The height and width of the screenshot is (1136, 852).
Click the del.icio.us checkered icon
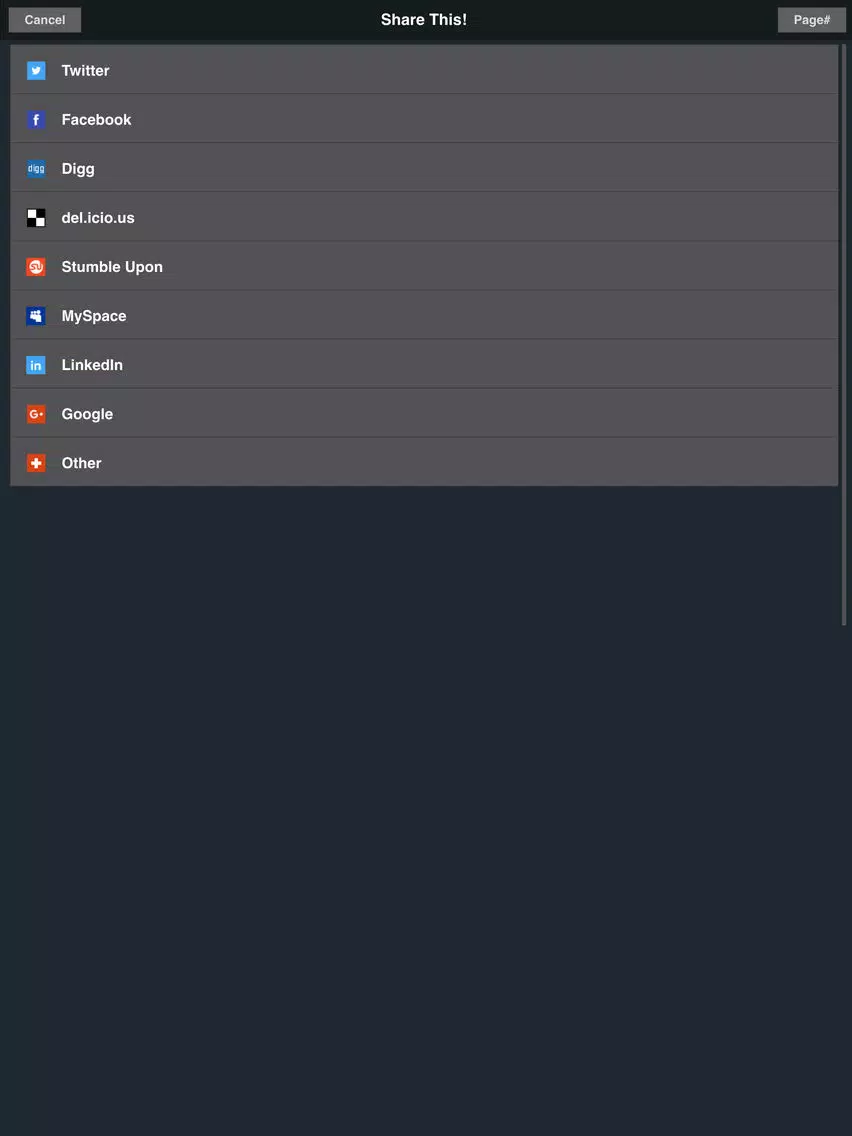36,217
